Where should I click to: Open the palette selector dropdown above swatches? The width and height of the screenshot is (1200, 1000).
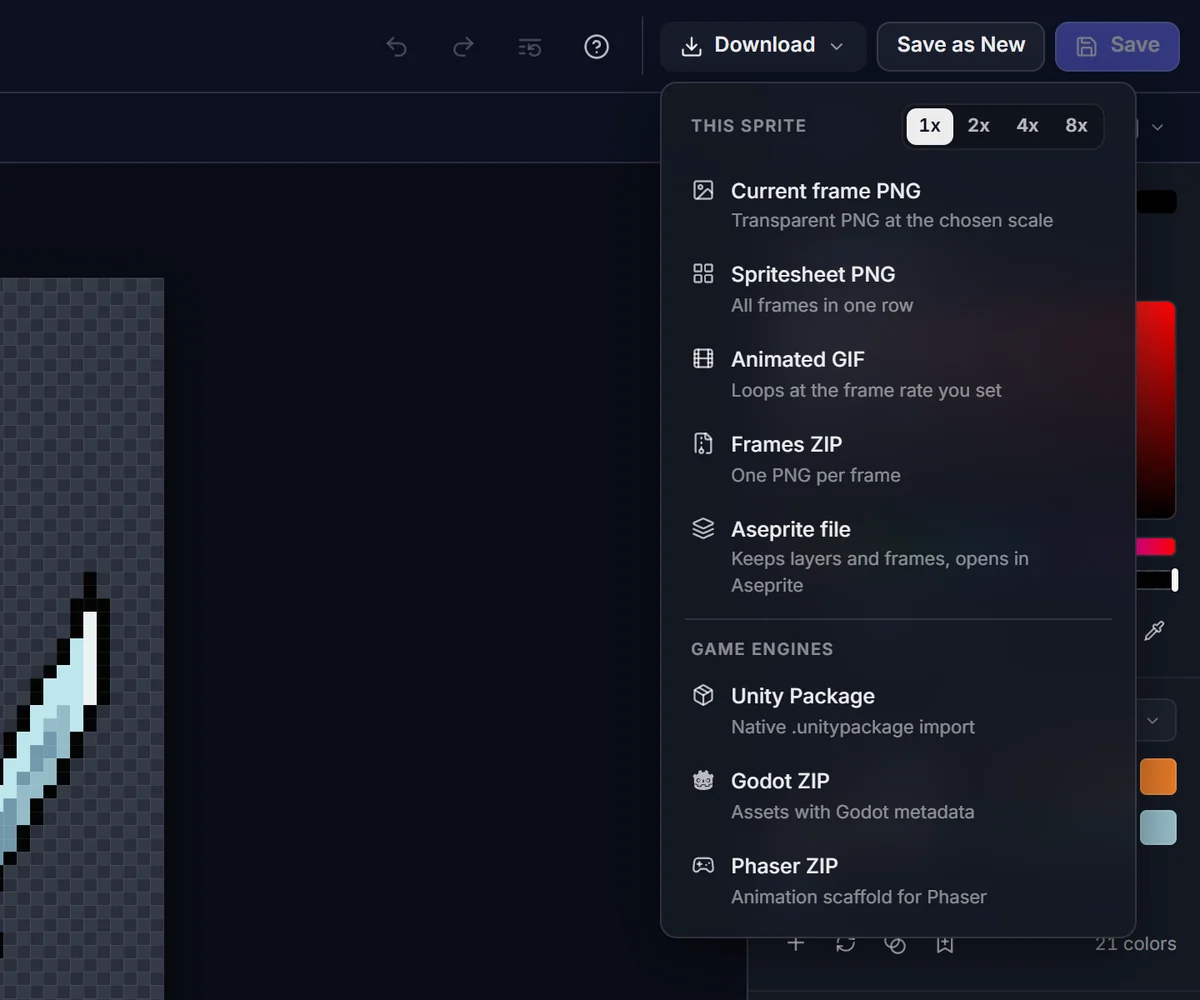[x=1153, y=720]
